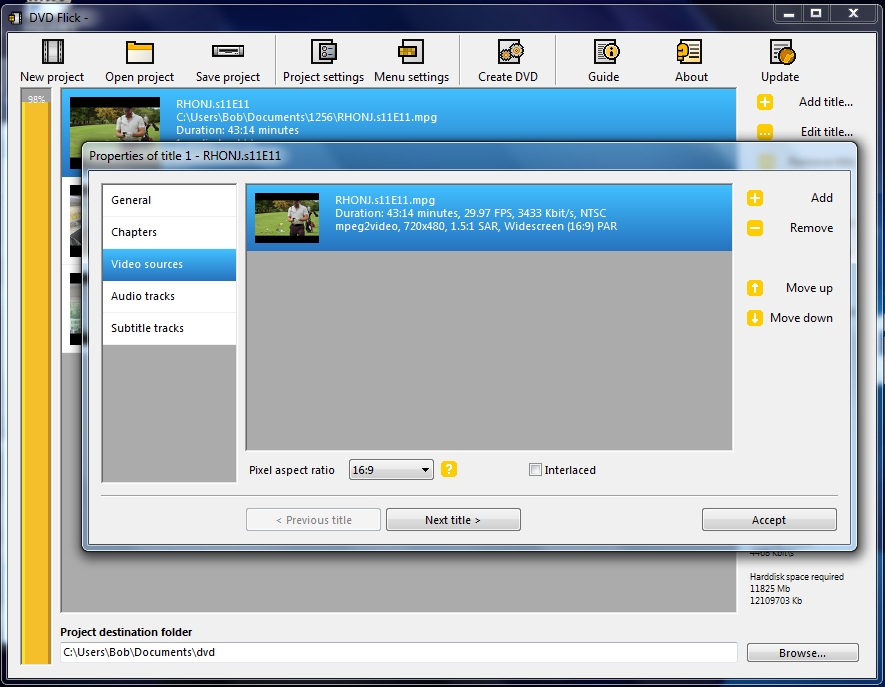This screenshot has width=885, height=687.
Task: Switch to the General section
Action: coord(169,200)
